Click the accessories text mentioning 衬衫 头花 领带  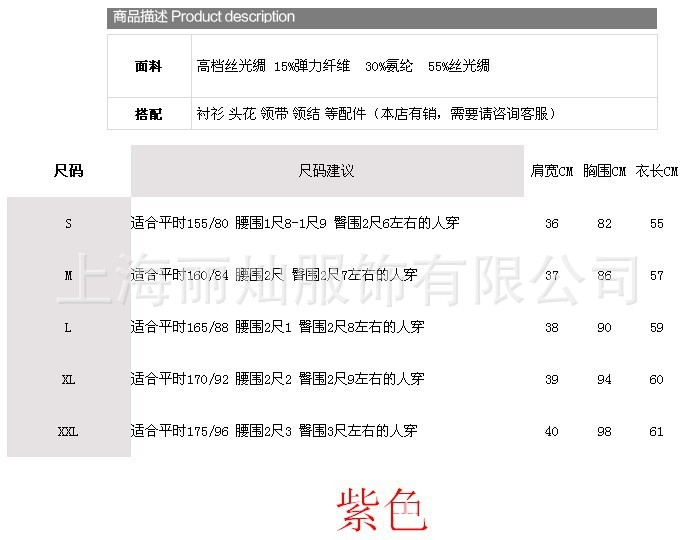376,114
